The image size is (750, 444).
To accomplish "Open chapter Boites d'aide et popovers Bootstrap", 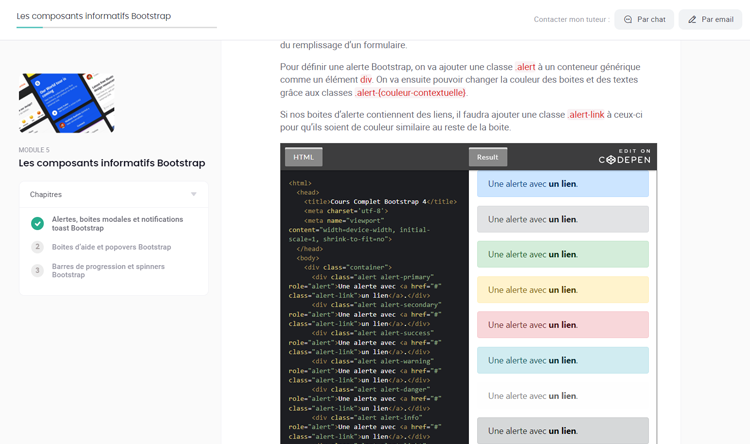I will (111, 247).
